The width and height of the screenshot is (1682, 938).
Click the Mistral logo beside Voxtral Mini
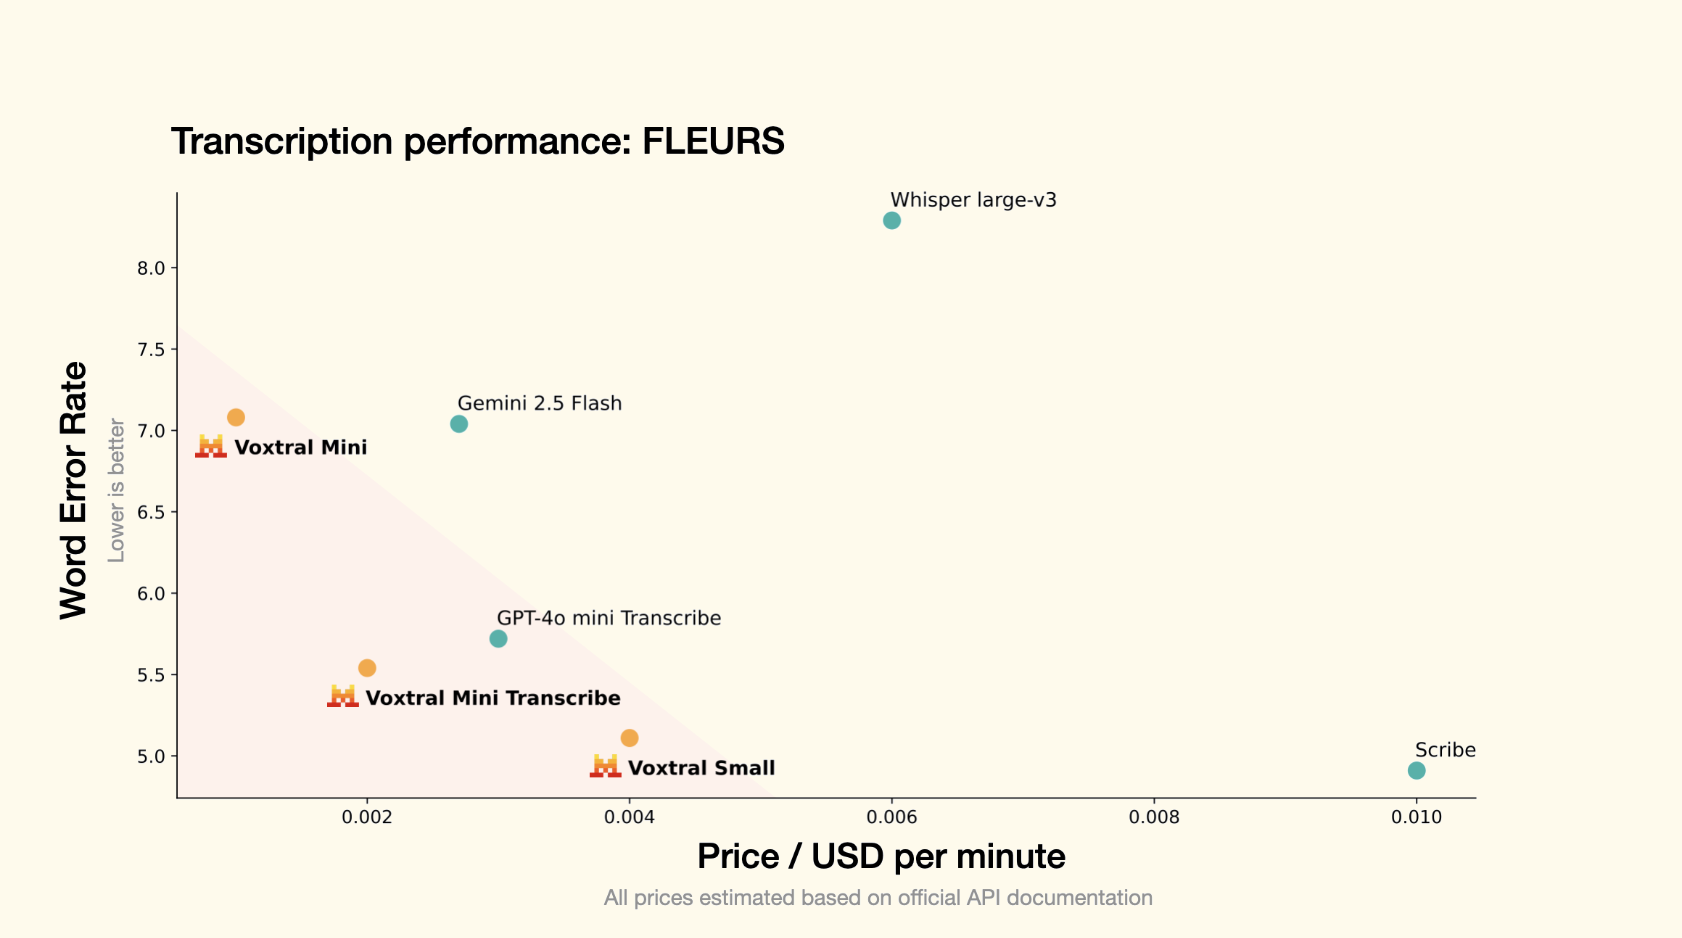211,446
